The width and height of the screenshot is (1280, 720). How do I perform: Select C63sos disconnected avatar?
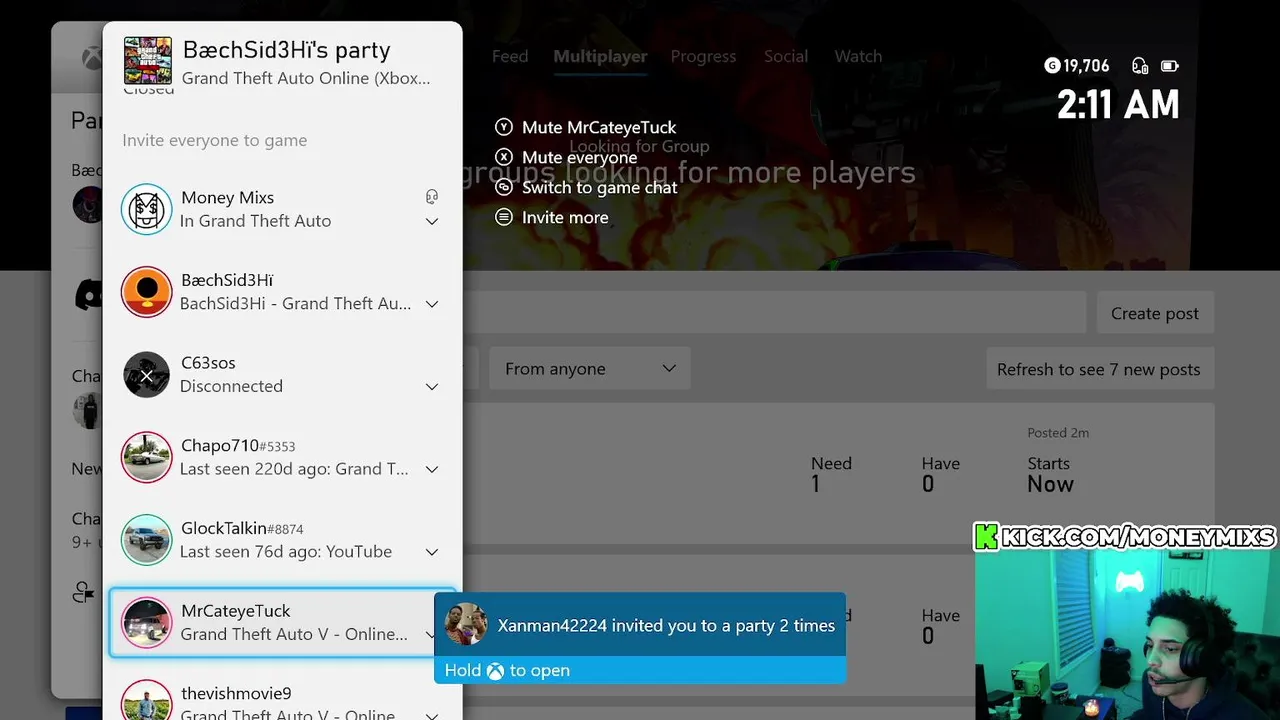pos(146,375)
